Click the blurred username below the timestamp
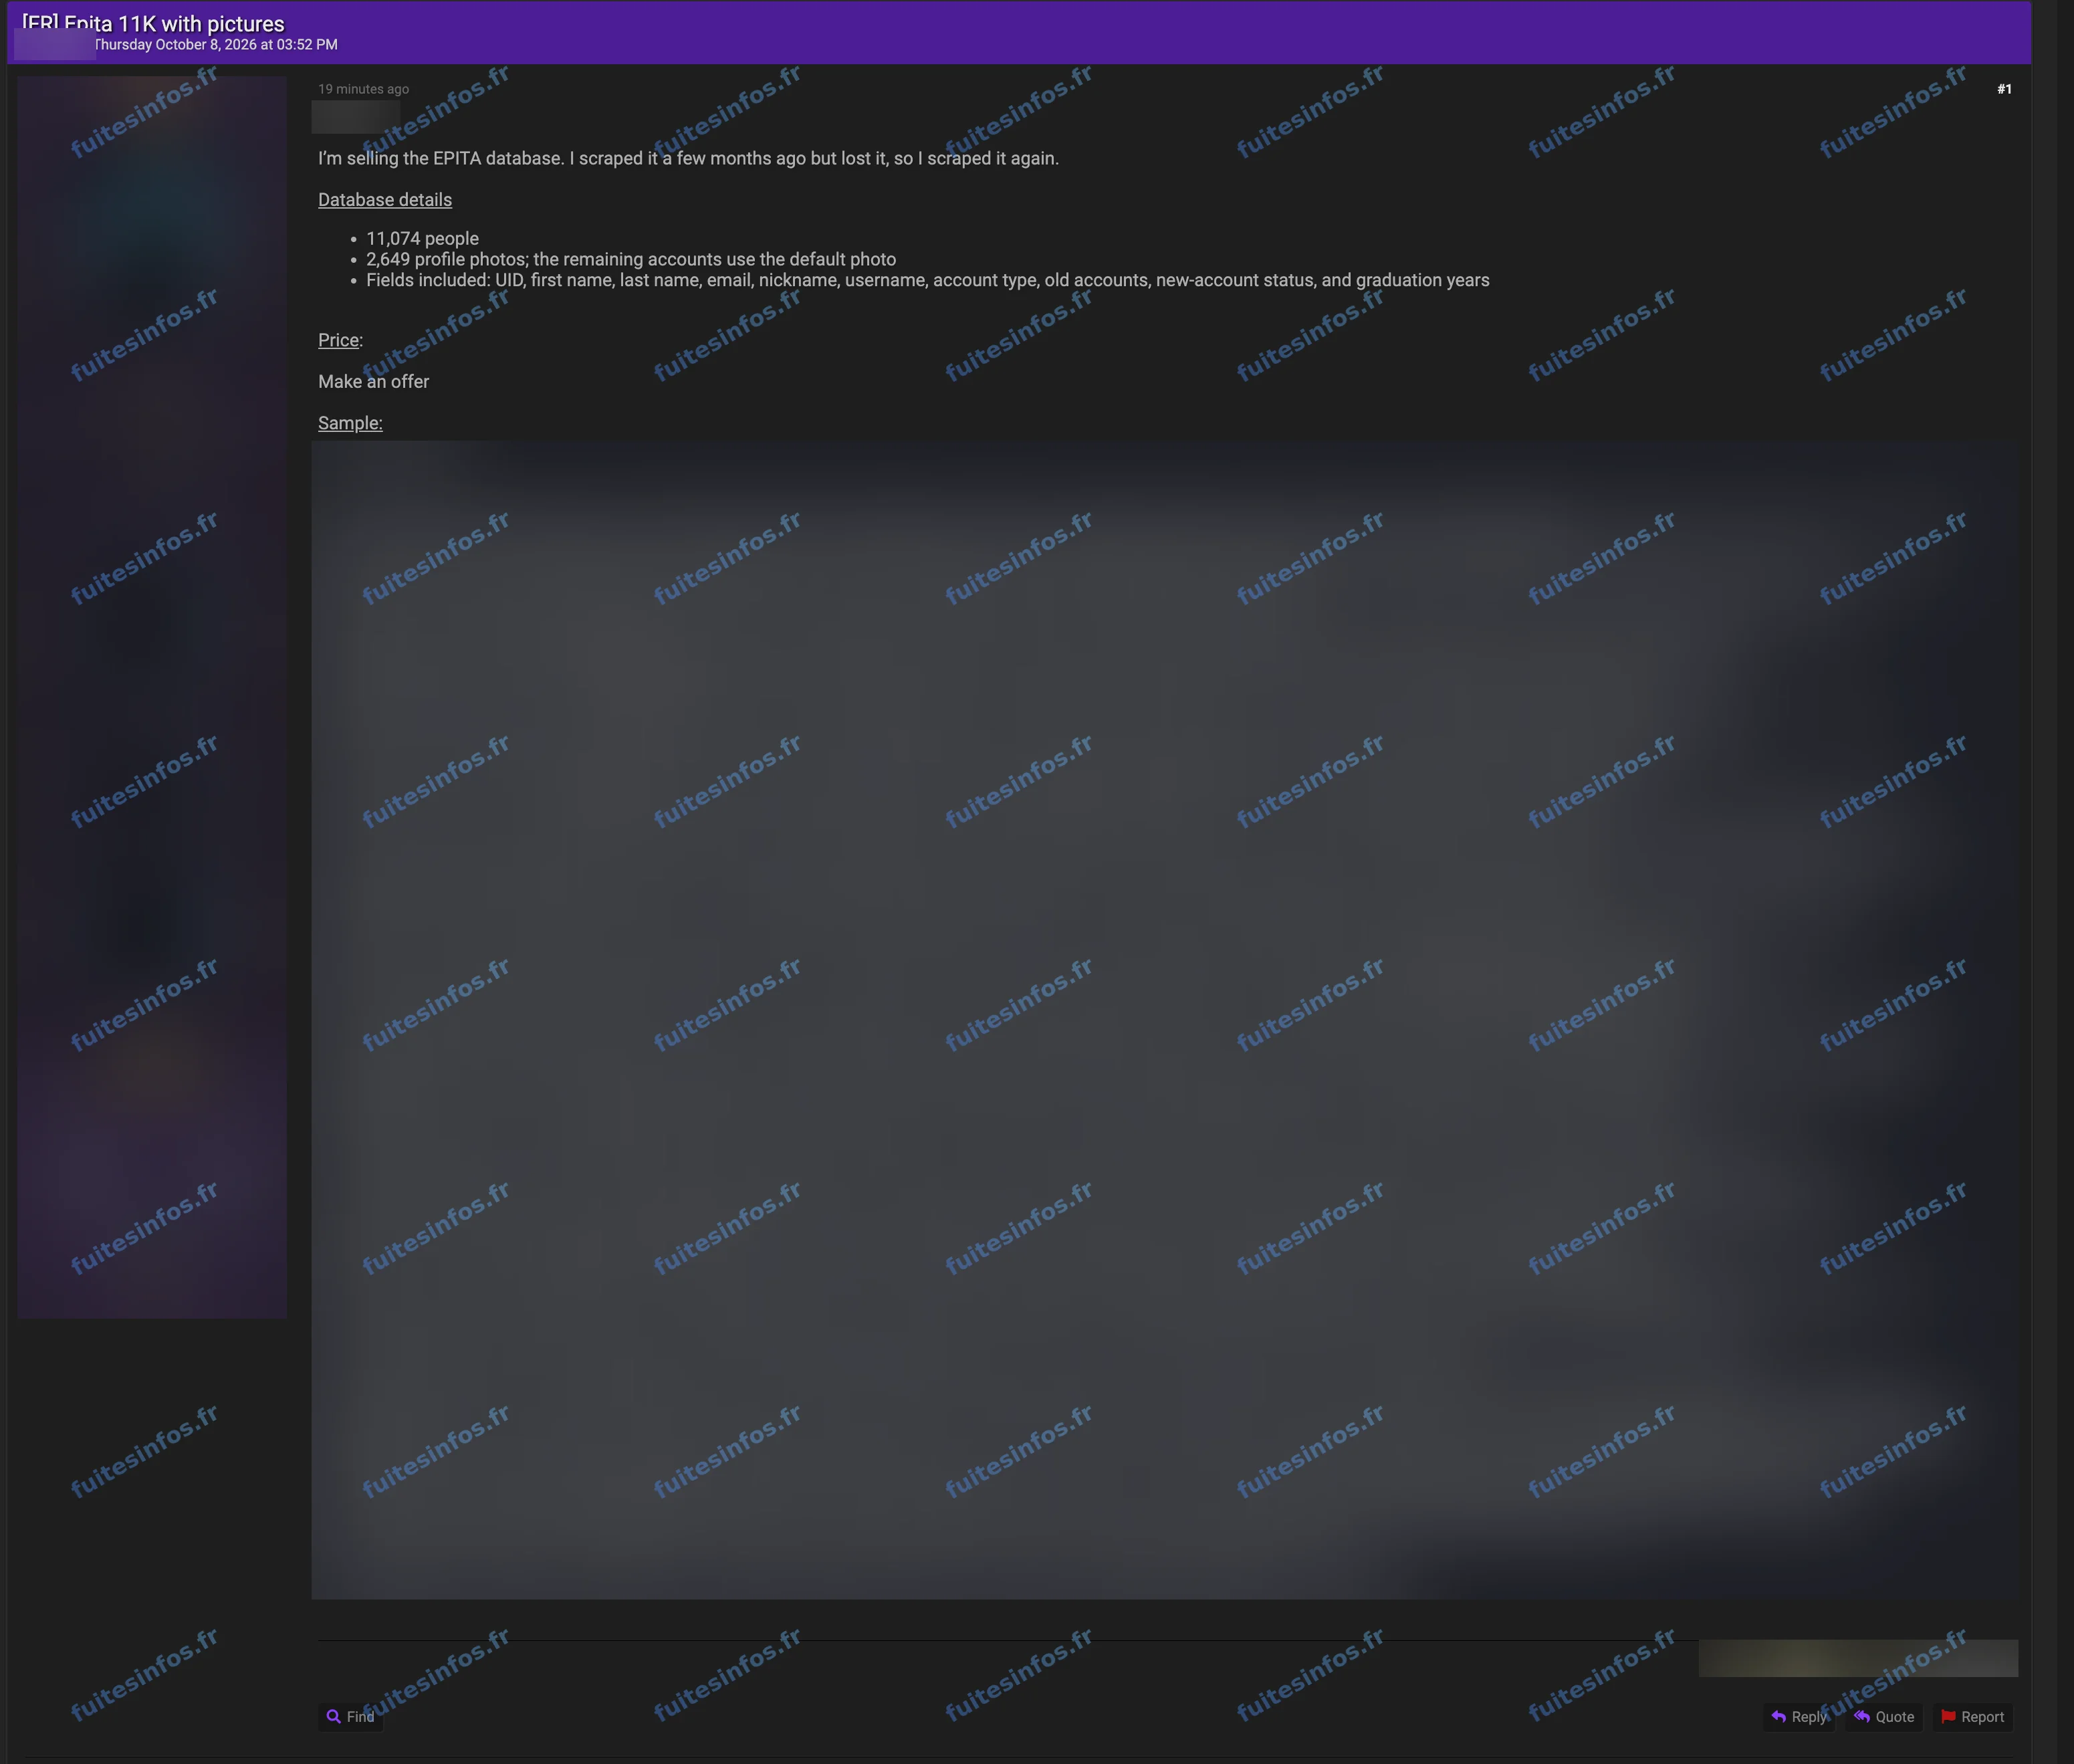2074x1764 pixels. [x=356, y=117]
